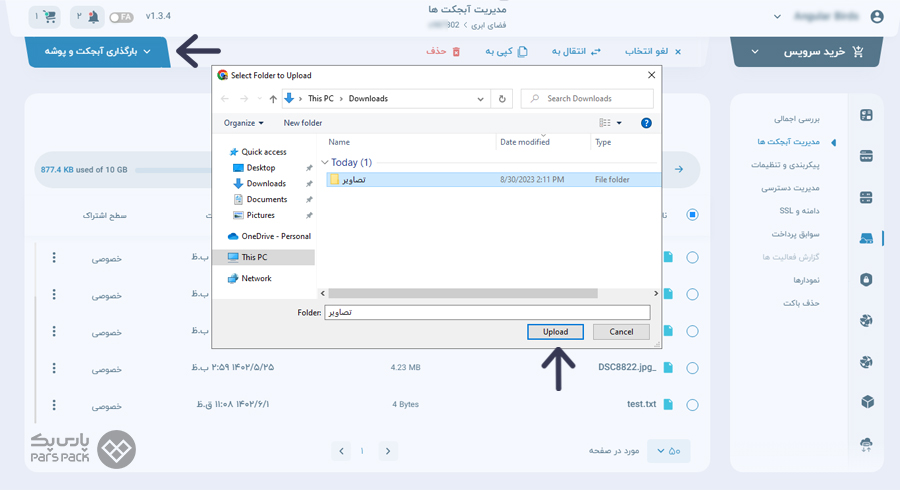
Task: Click the dashboard grid icon in right rail
Action: click(x=866, y=115)
